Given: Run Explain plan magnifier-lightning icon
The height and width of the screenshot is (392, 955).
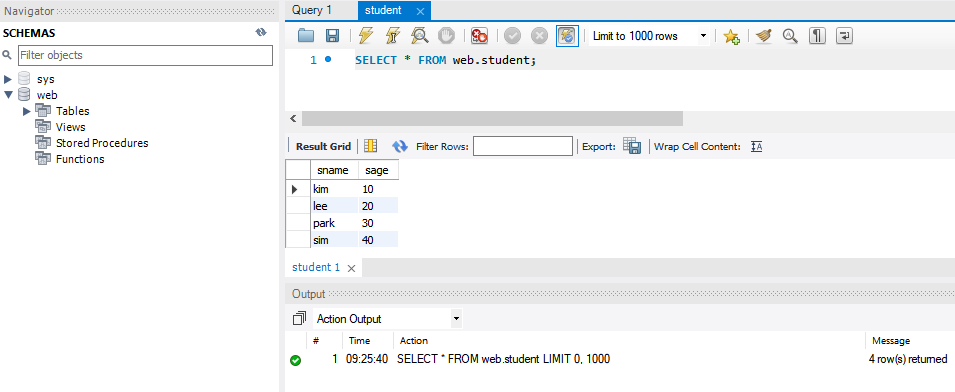Looking at the screenshot, I should click(420, 36).
